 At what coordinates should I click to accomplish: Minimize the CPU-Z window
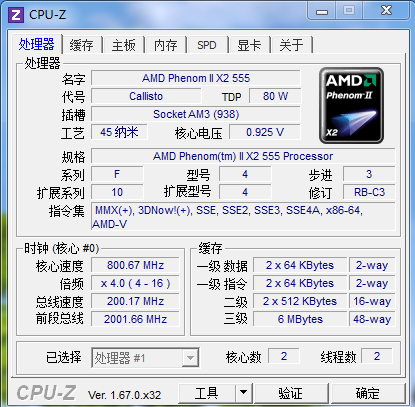[x=322, y=11]
